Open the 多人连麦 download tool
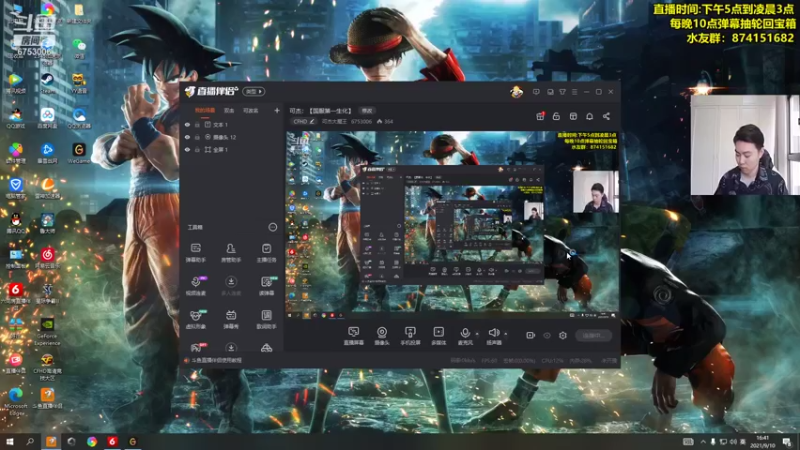Image resolution: width=800 pixels, height=450 pixels. coord(231,286)
